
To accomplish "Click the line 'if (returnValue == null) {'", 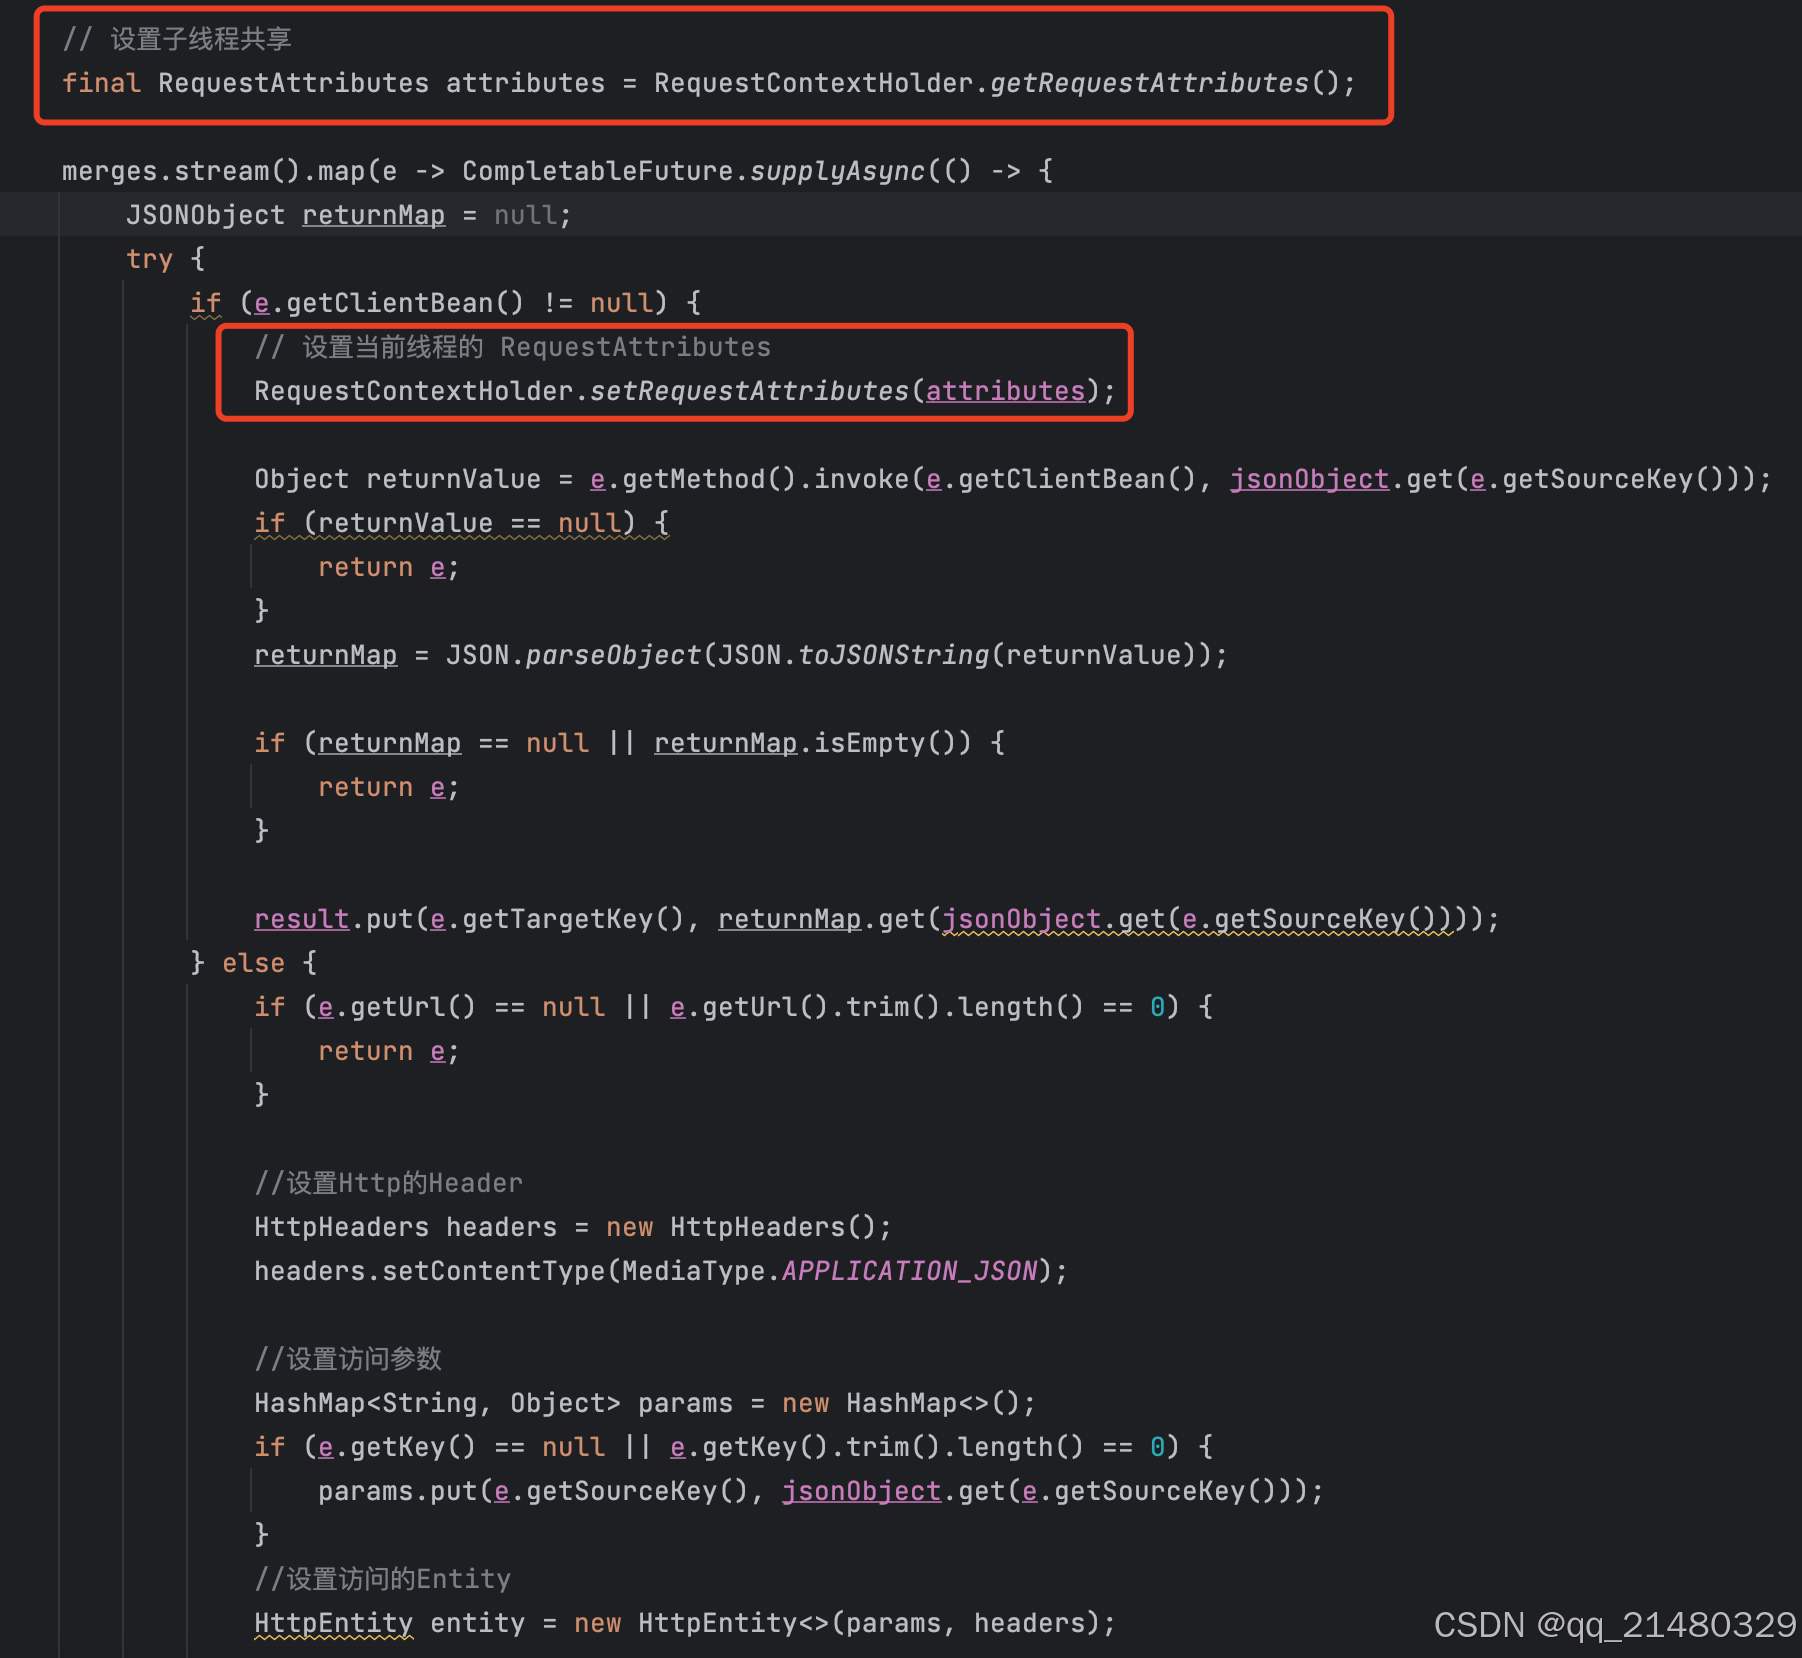I will click(x=461, y=523).
